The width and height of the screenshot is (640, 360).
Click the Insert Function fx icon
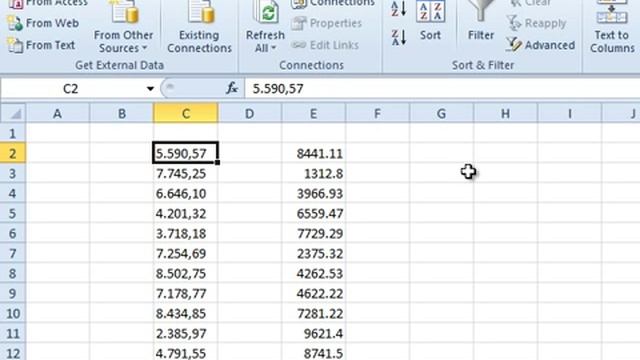(x=232, y=88)
